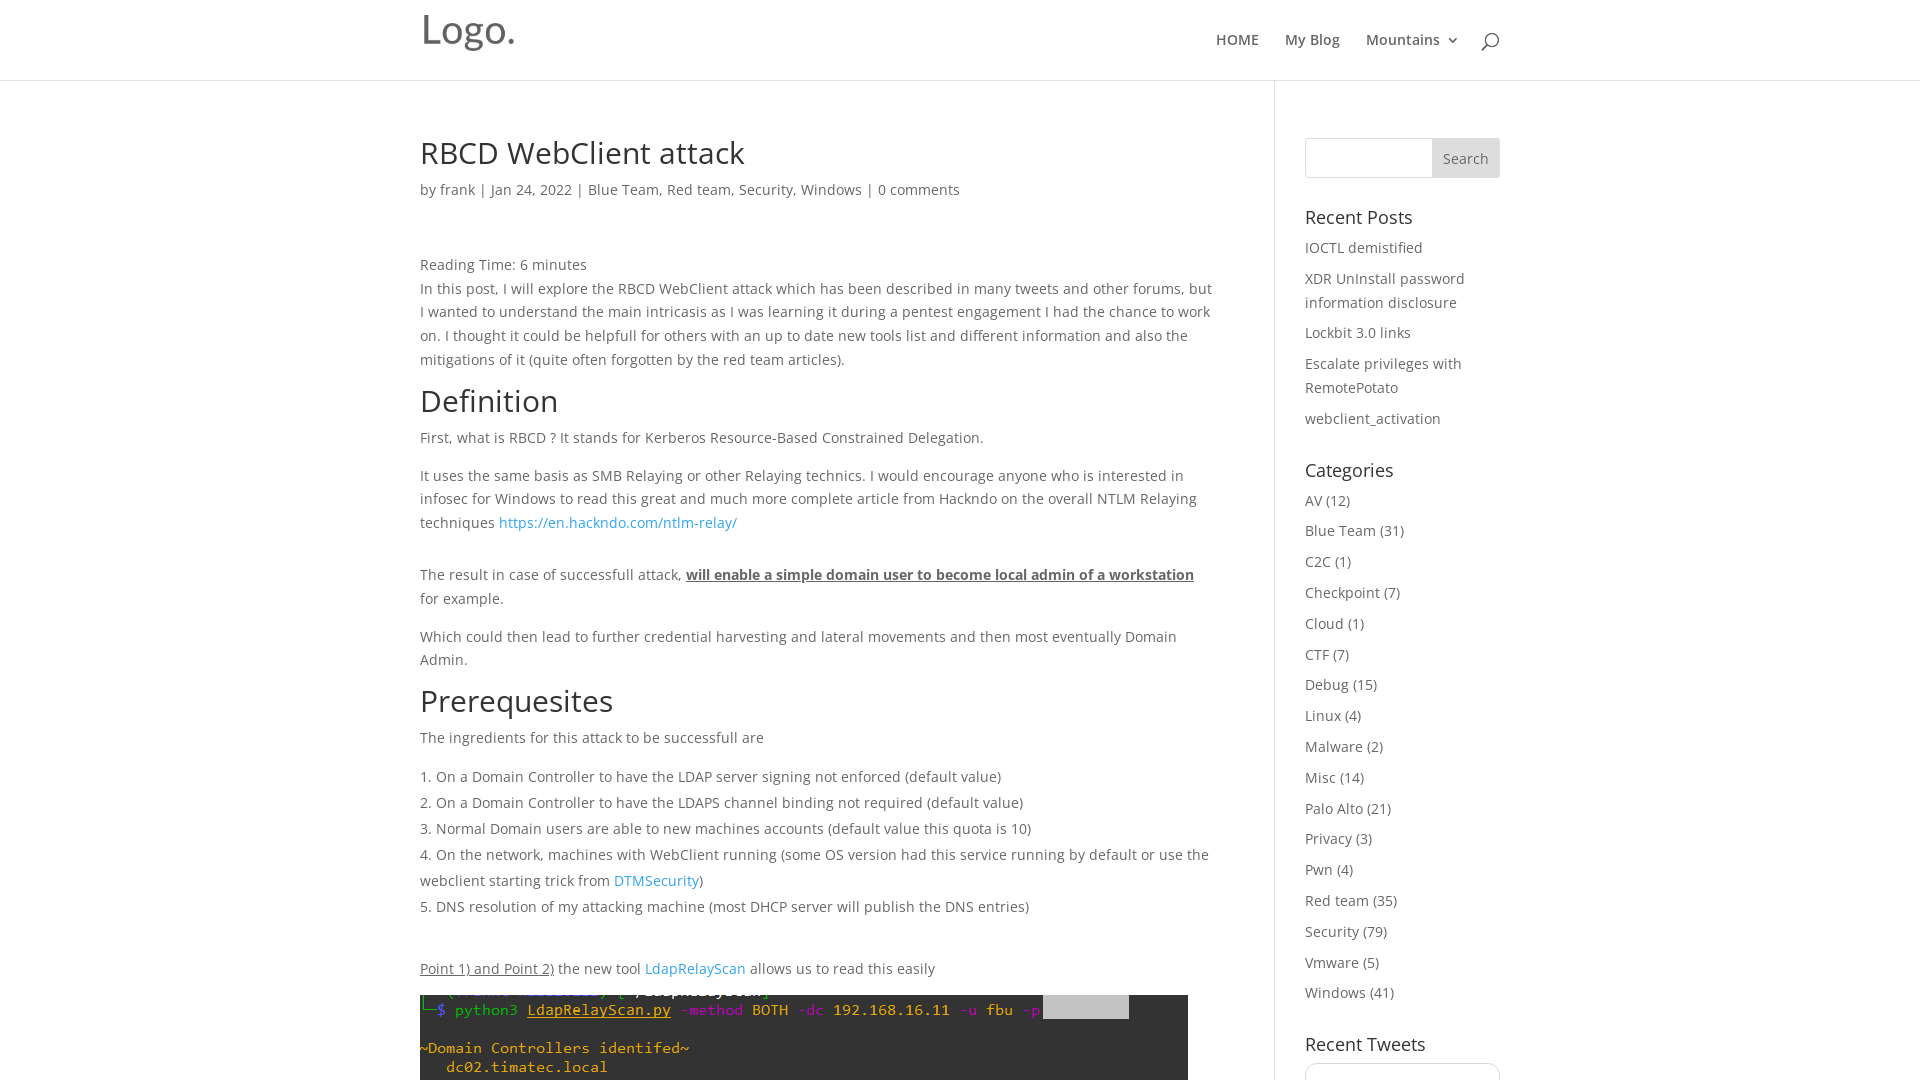Open the LdapRelayScan link
1920x1080 pixels.
pyautogui.click(x=695, y=969)
